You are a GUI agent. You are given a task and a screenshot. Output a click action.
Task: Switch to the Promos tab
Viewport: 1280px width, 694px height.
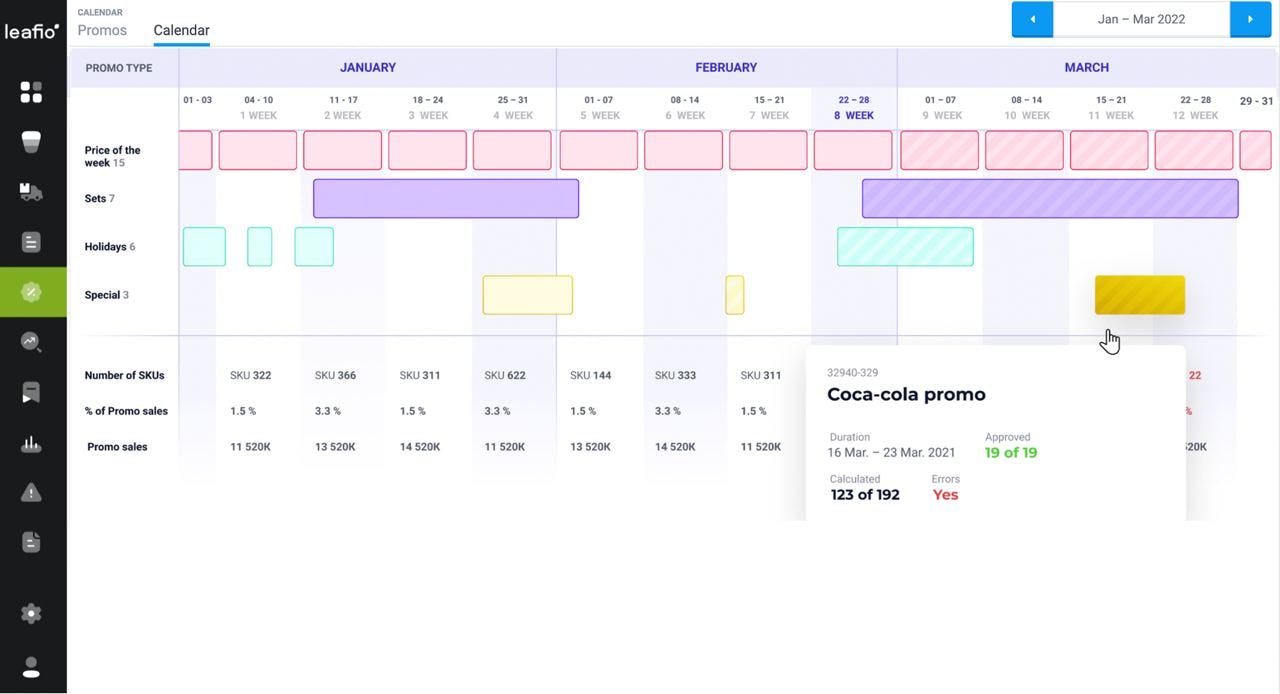coord(102,30)
